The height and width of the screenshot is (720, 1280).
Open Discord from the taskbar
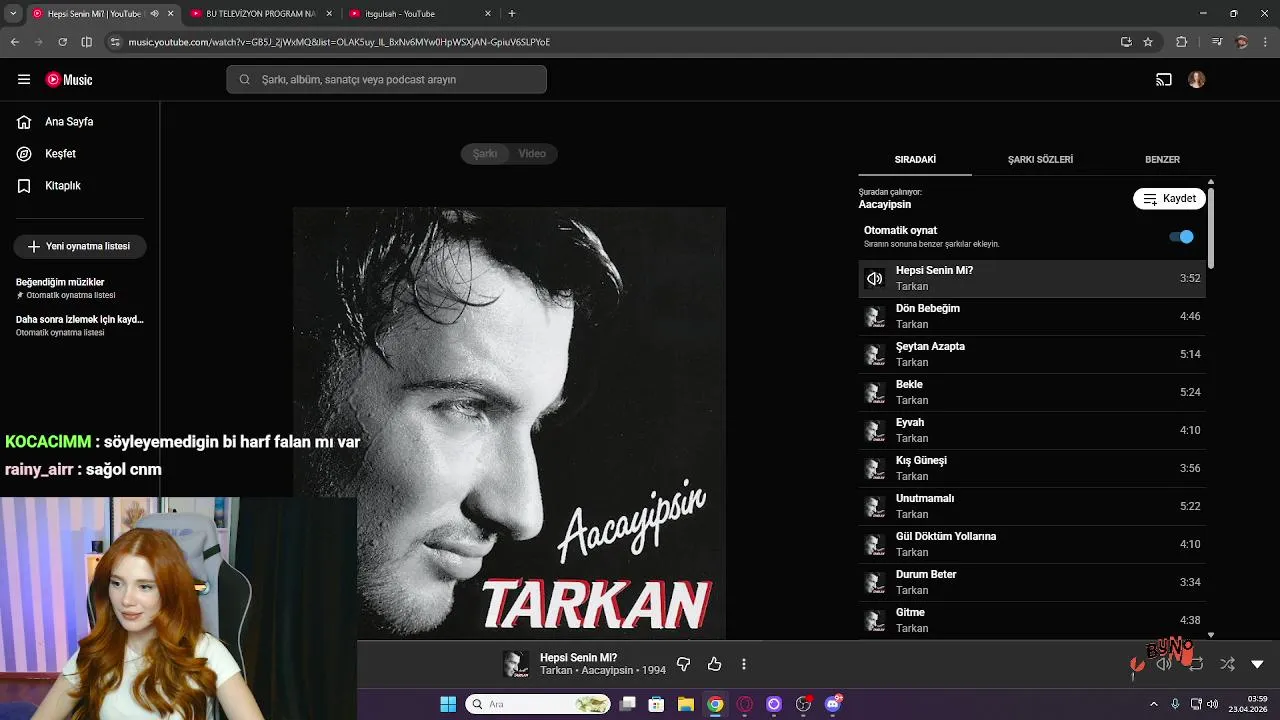(833, 704)
